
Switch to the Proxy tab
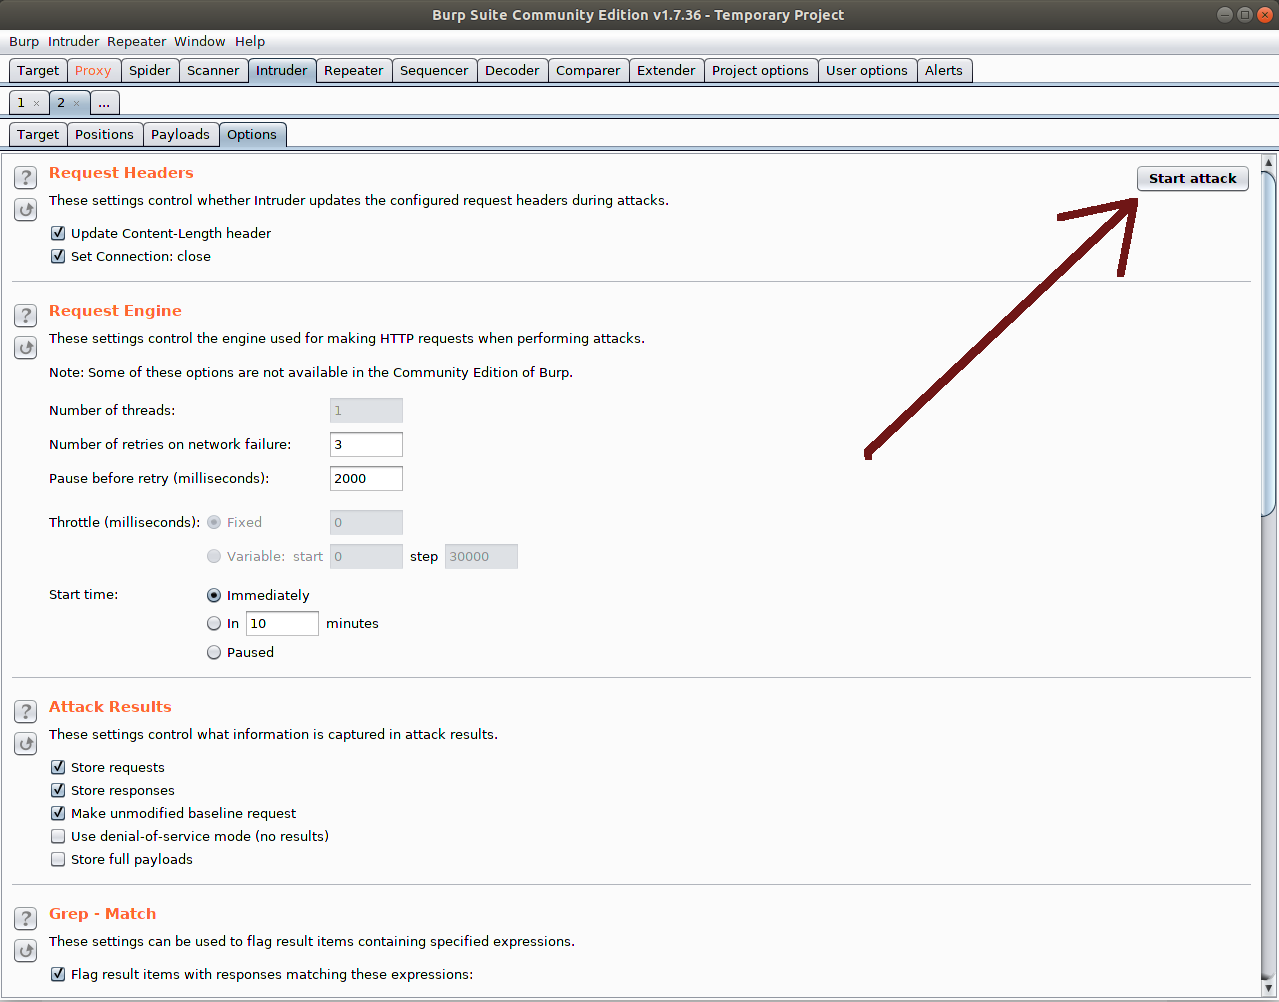click(93, 70)
